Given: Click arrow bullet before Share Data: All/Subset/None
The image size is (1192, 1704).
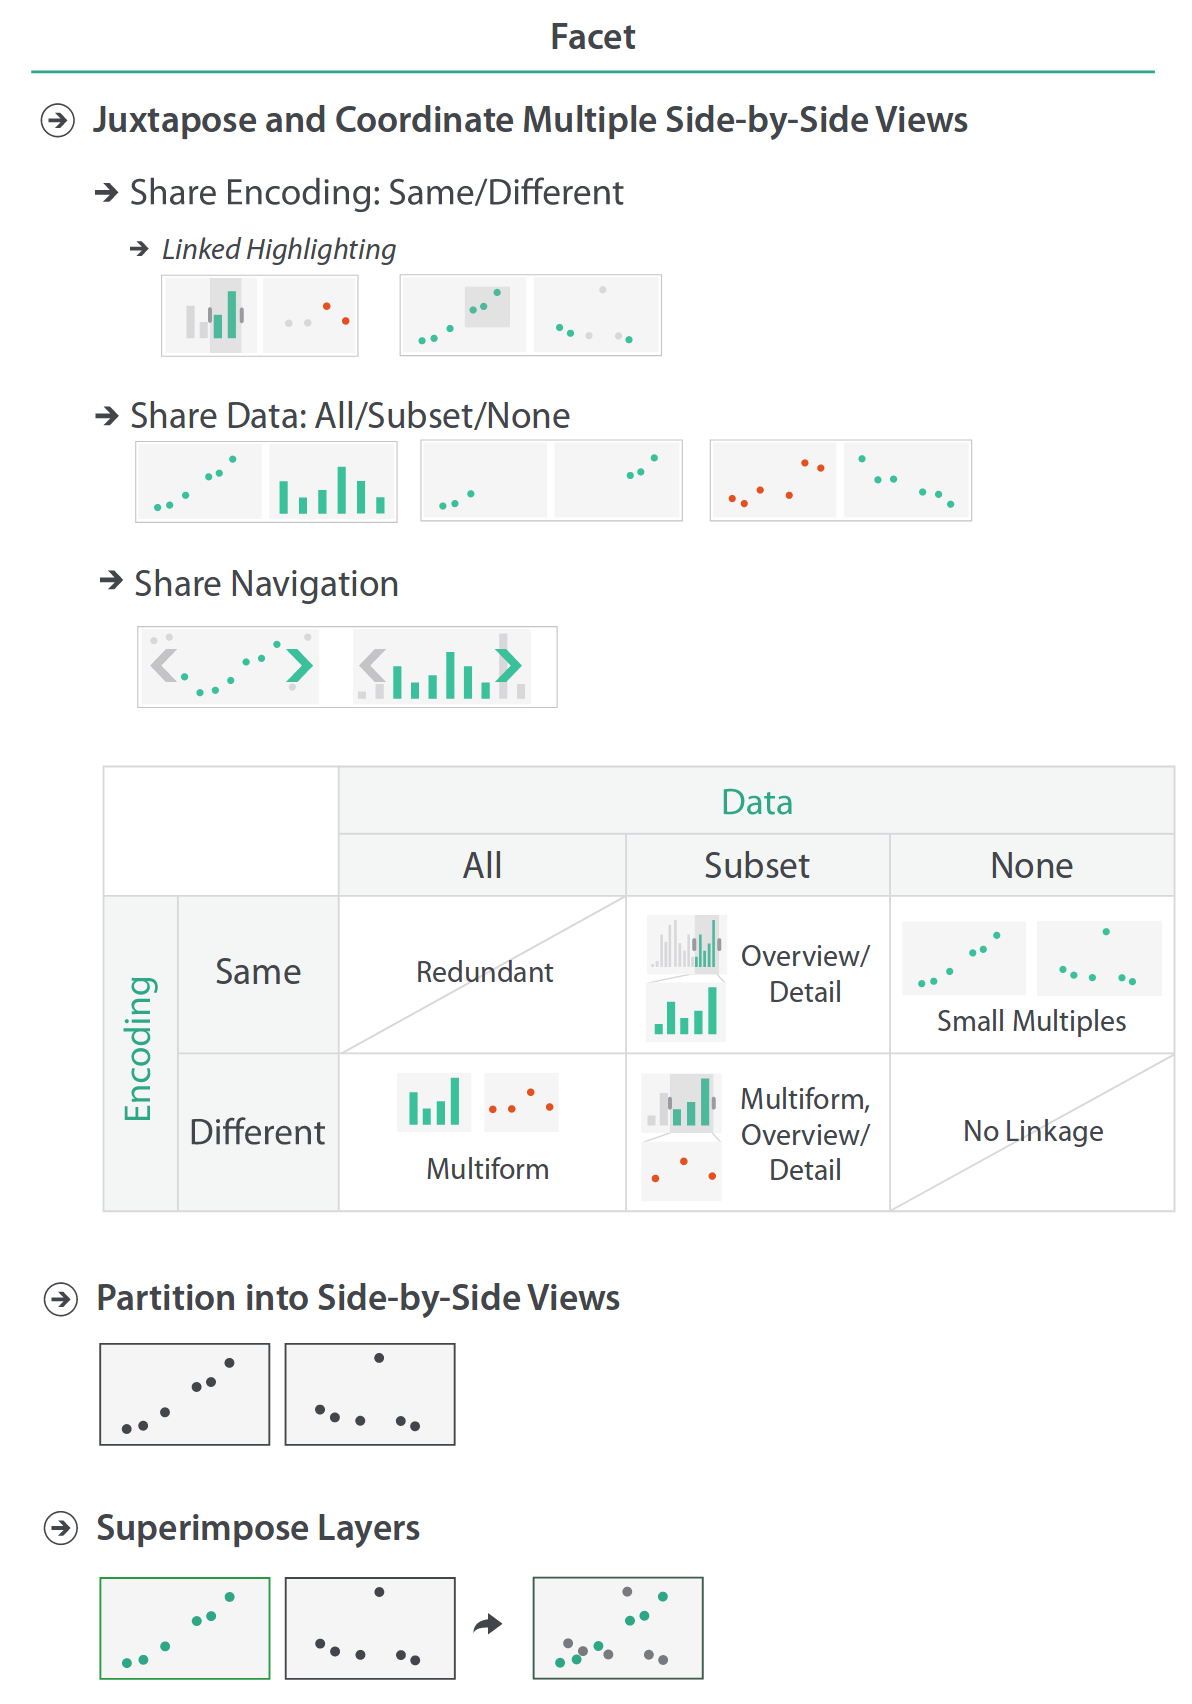Looking at the screenshot, I should pos(107,415).
